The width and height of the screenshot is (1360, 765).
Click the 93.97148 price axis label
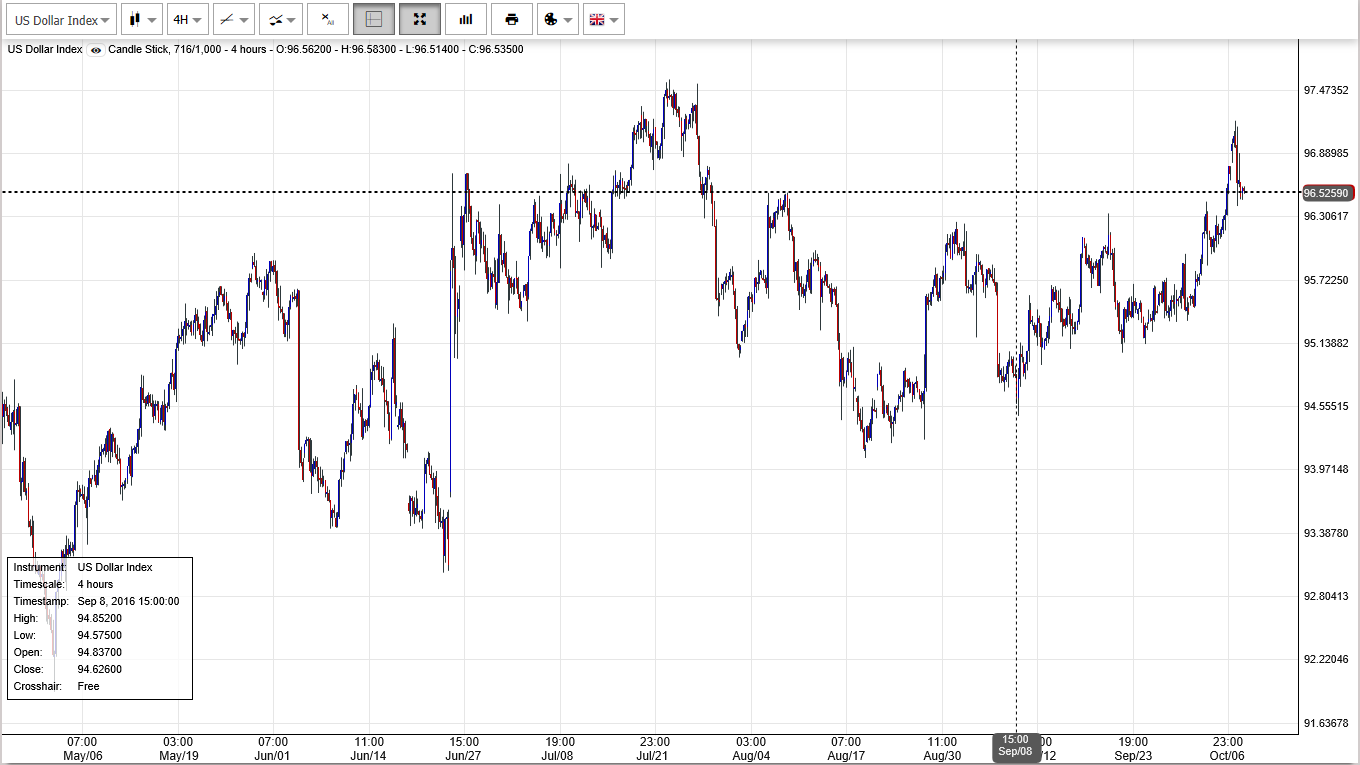point(1326,469)
